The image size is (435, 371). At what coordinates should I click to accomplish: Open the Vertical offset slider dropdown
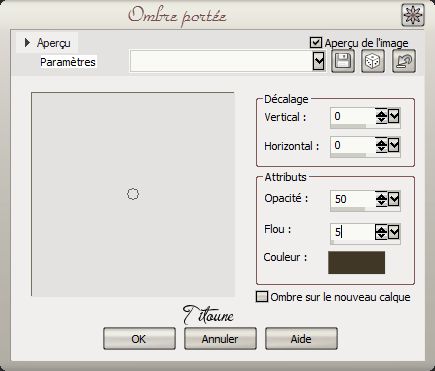(394, 116)
